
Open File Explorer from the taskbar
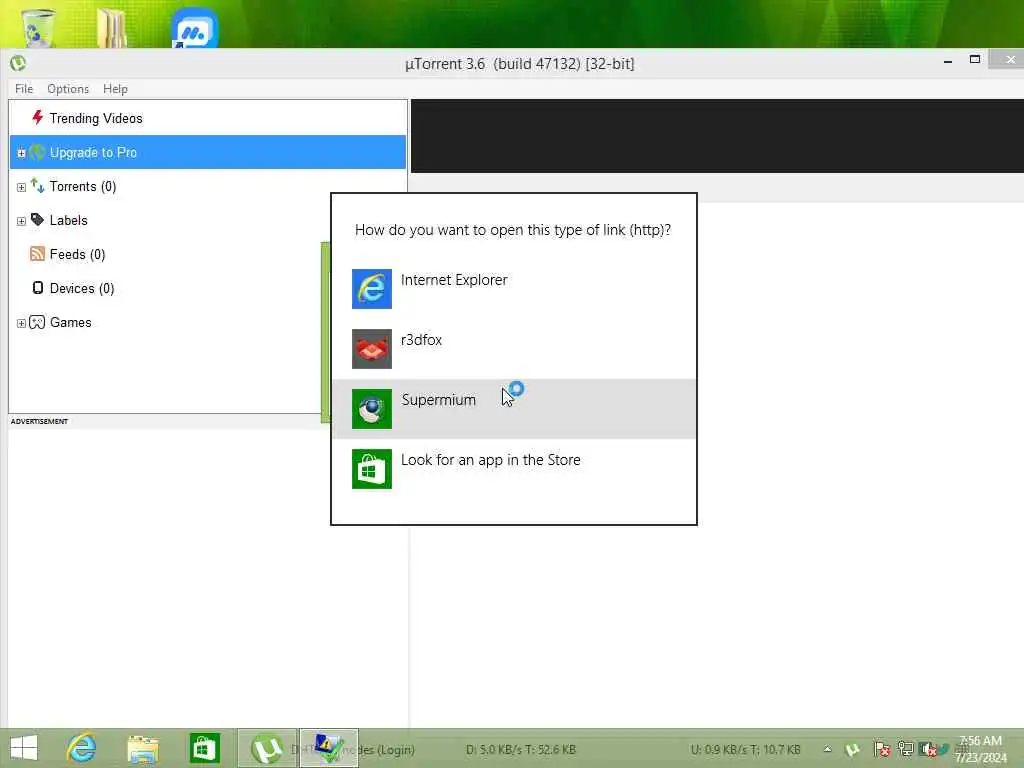point(143,749)
